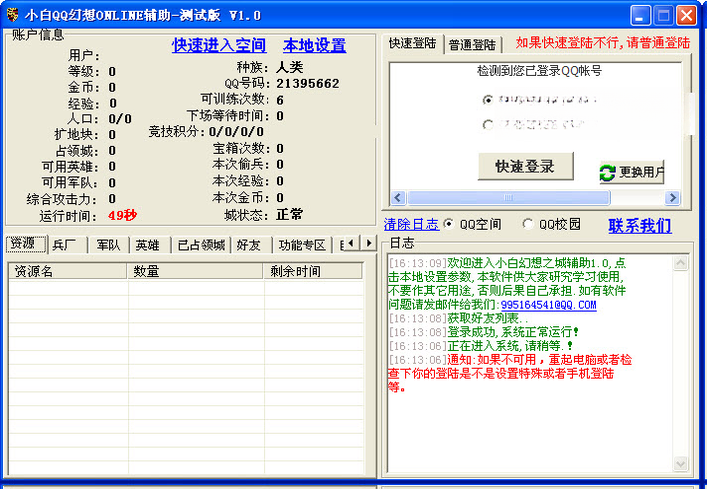Open the 好友 tab
This screenshot has width=707, height=489.
251,245
